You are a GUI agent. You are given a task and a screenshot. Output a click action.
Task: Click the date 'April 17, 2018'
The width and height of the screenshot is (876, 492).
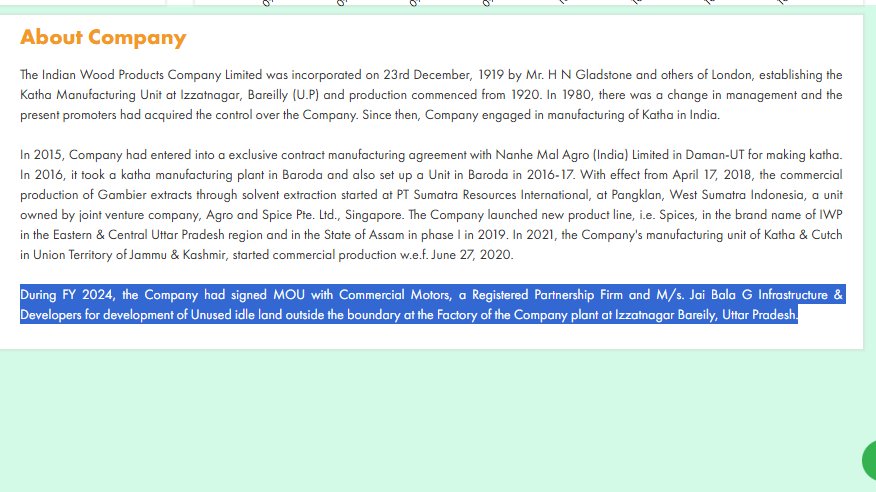click(x=712, y=175)
